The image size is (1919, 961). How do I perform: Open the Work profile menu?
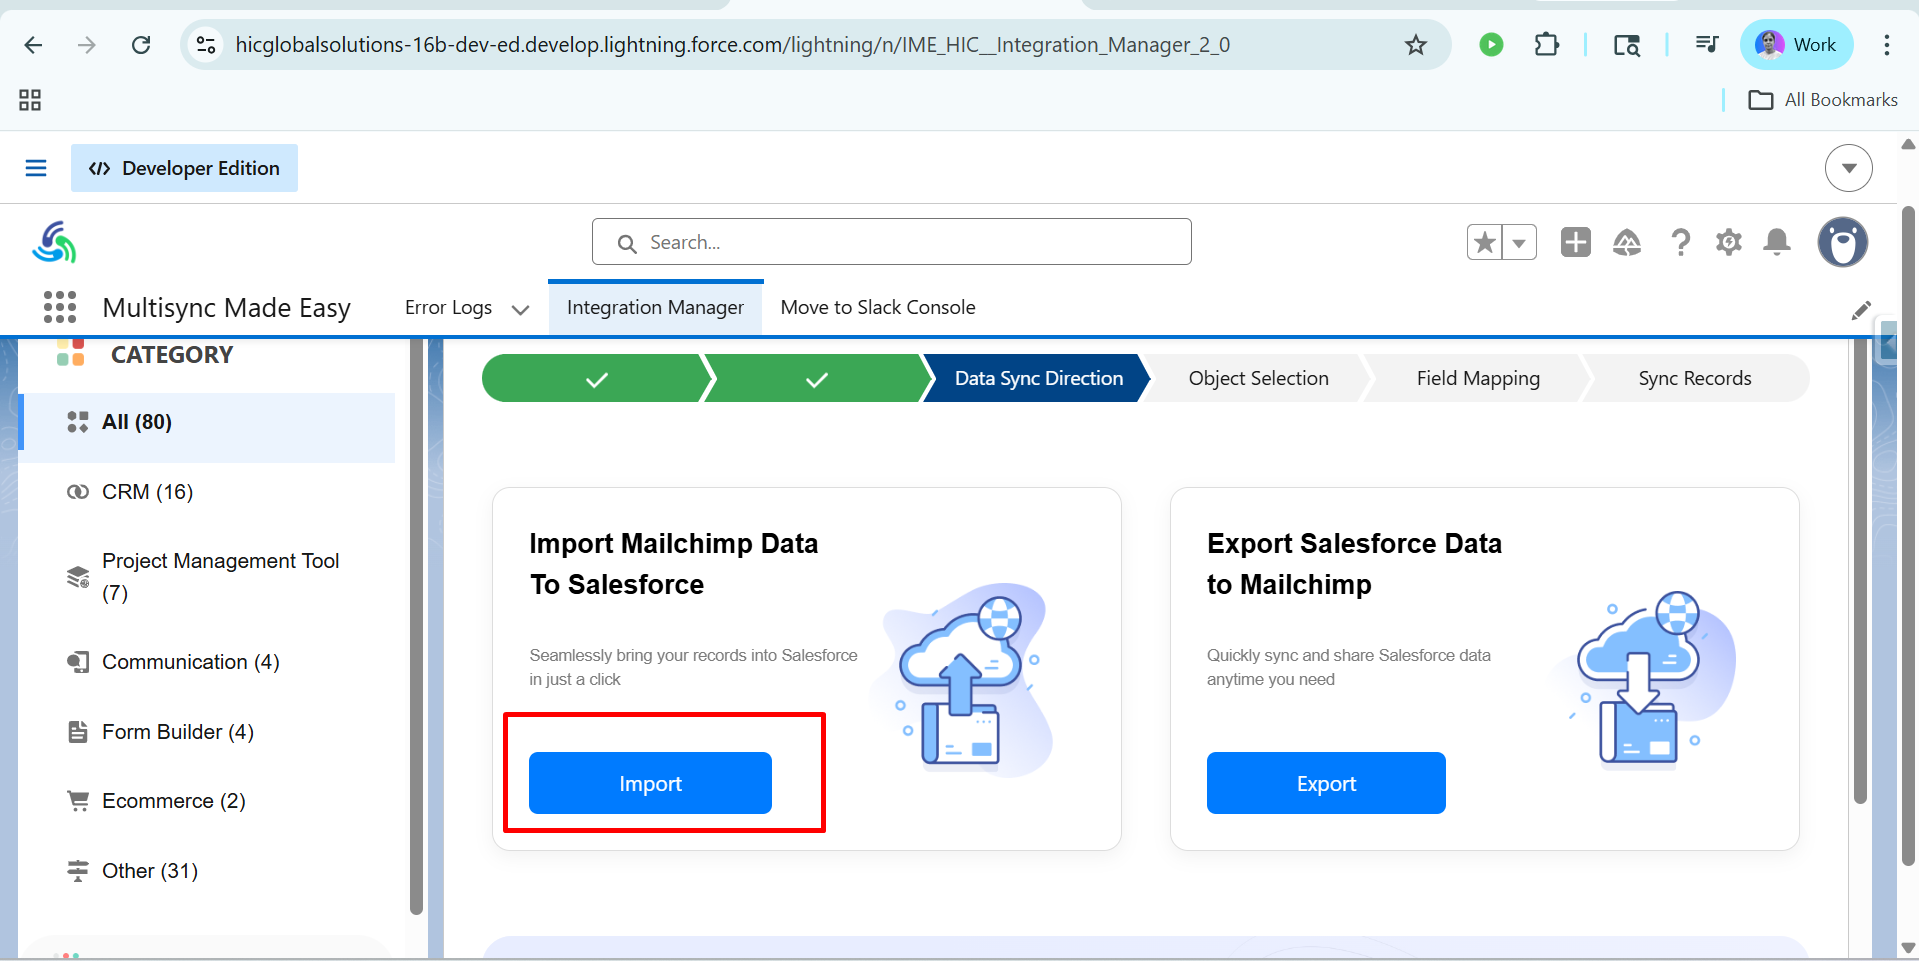point(1796,45)
